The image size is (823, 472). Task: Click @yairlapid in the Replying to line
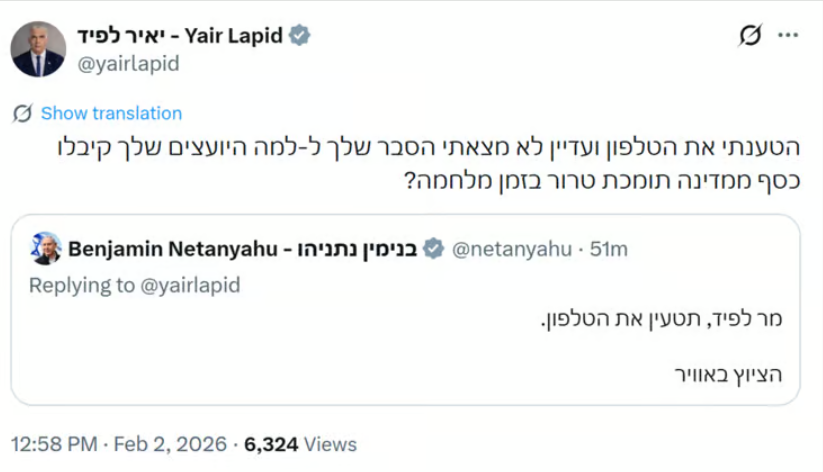pyautogui.click(x=186, y=285)
